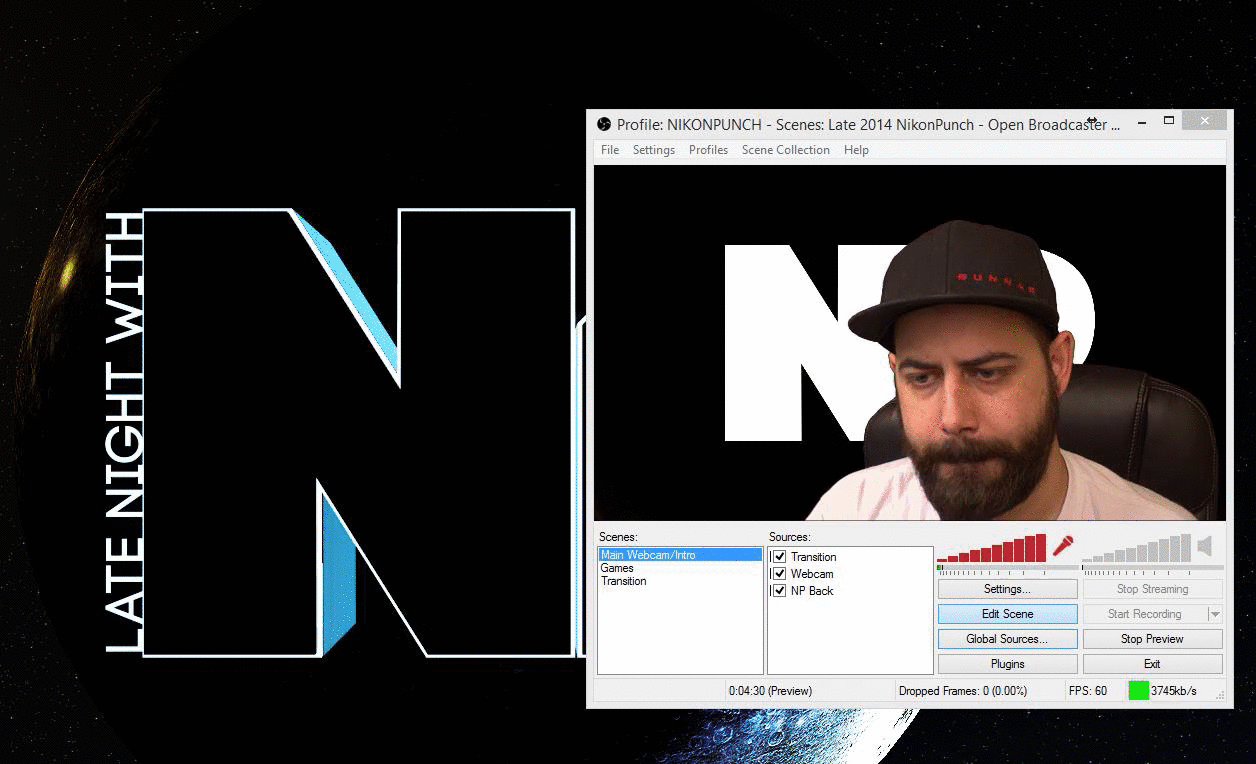Screen dimensions: 1256x764
Task: Mute desktop audio via gray speaker icon
Action: tap(1205, 546)
